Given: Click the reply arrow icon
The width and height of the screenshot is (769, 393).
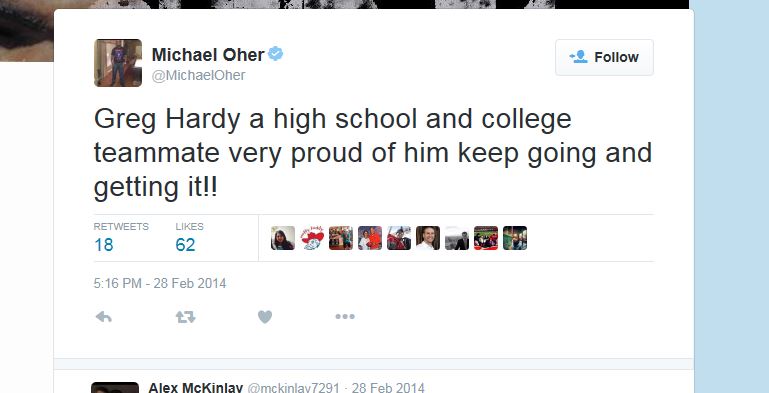Looking at the screenshot, I should pos(103,317).
